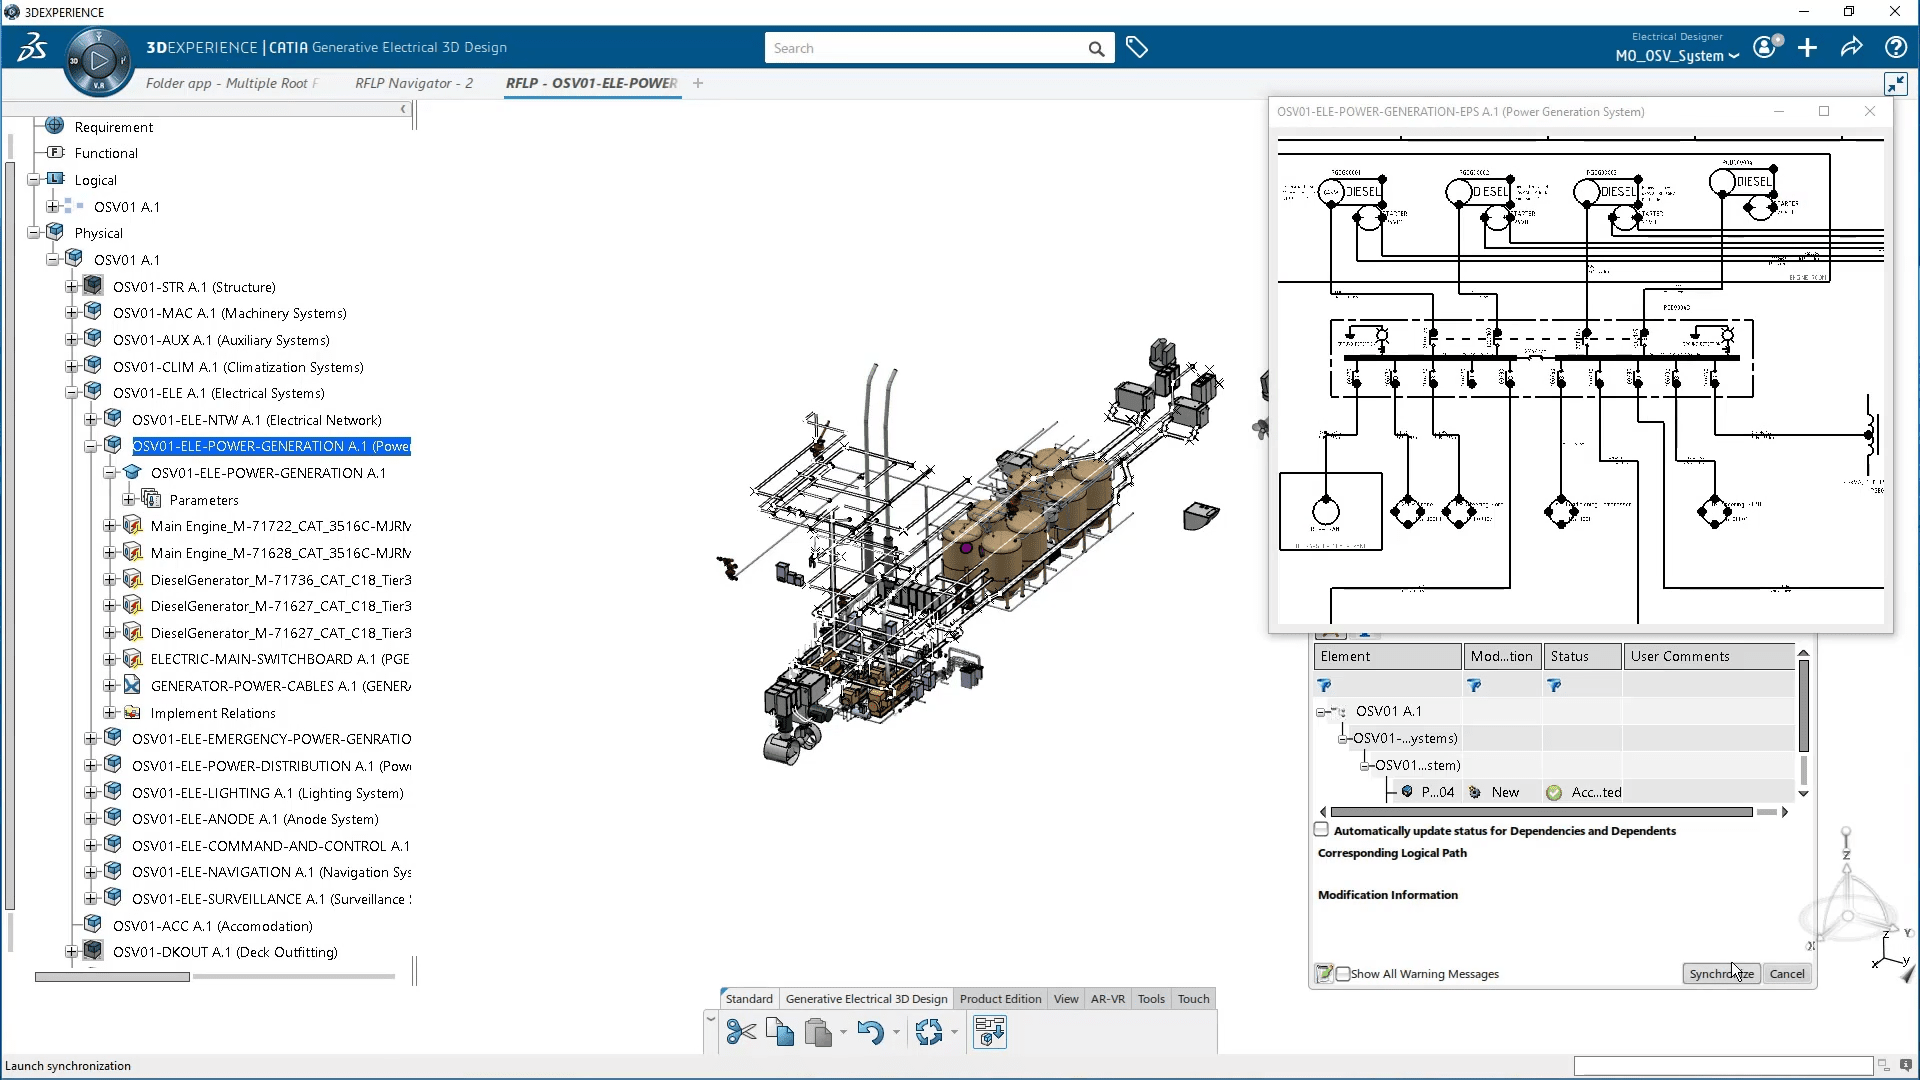The image size is (1920, 1080).
Task: Open the compass play button
Action: (98, 61)
